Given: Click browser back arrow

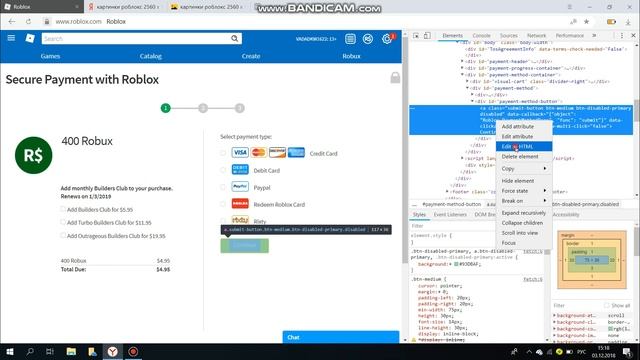Looking at the screenshot, I should click(11, 21).
